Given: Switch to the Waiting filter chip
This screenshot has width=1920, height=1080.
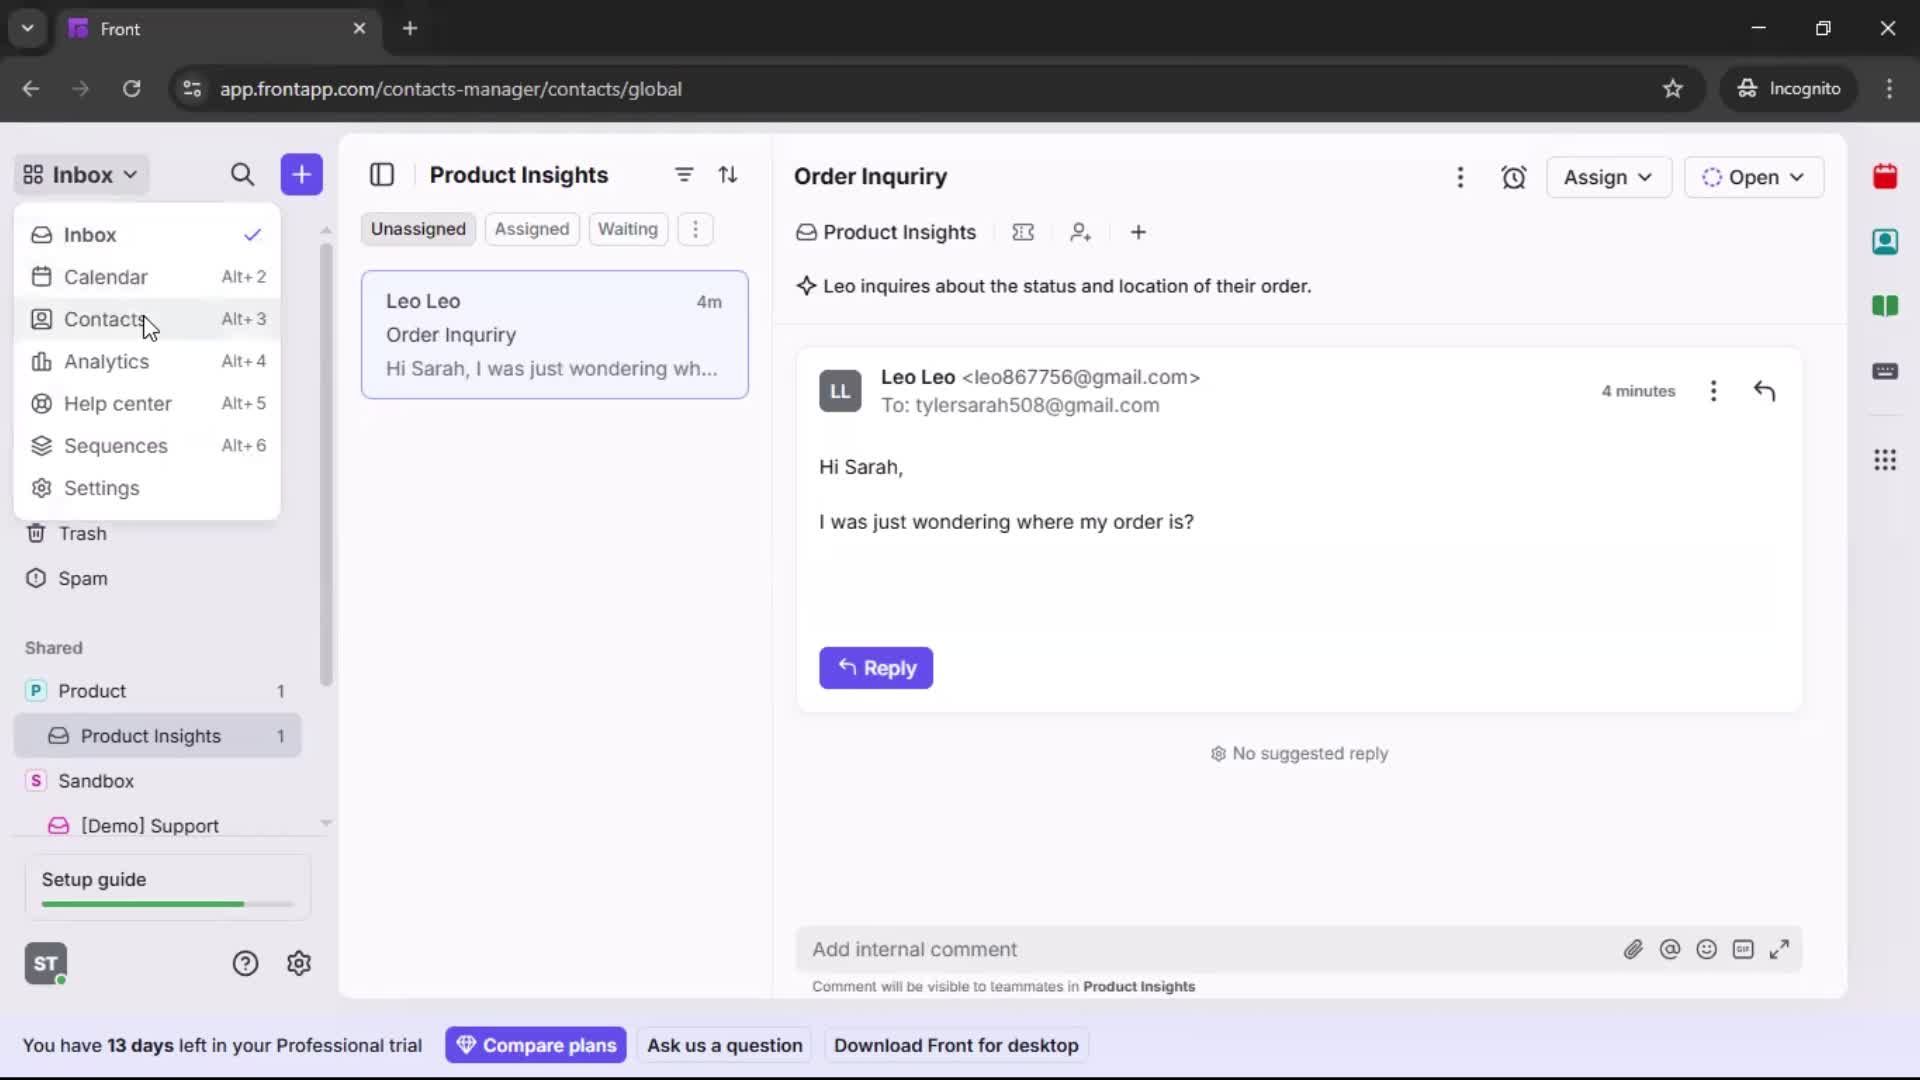Looking at the screenshot, I should (x=627, y=229).
